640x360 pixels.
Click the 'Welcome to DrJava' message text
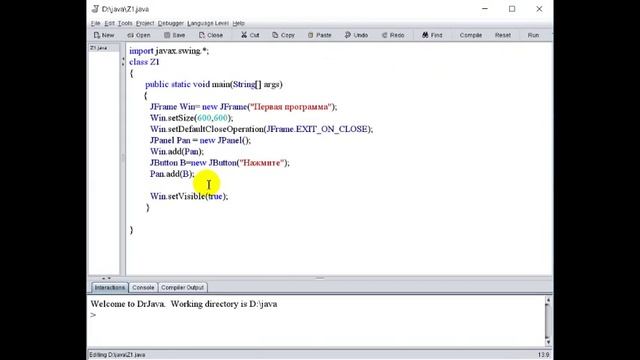[184, 304]
